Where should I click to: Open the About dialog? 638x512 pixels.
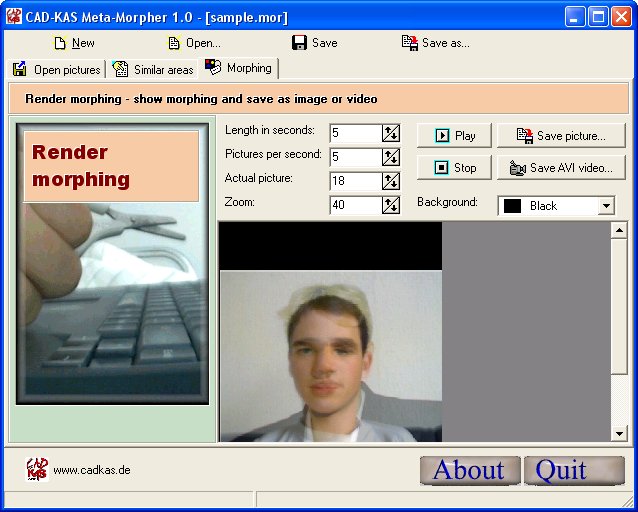coord(469,470)
